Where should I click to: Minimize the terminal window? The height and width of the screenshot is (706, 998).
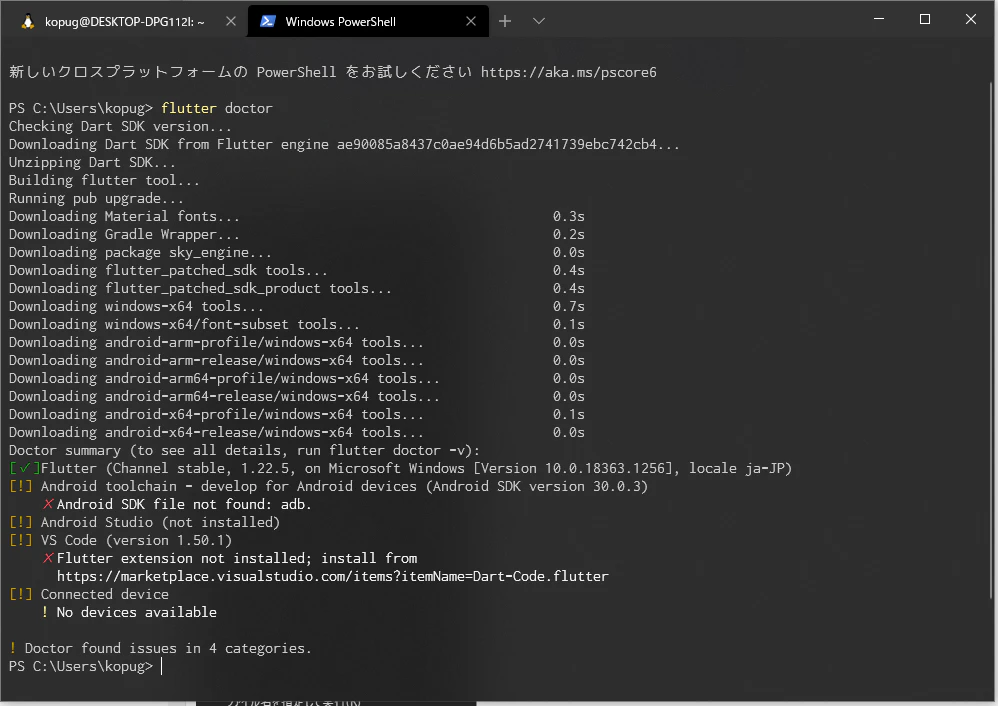pos(879,19)
